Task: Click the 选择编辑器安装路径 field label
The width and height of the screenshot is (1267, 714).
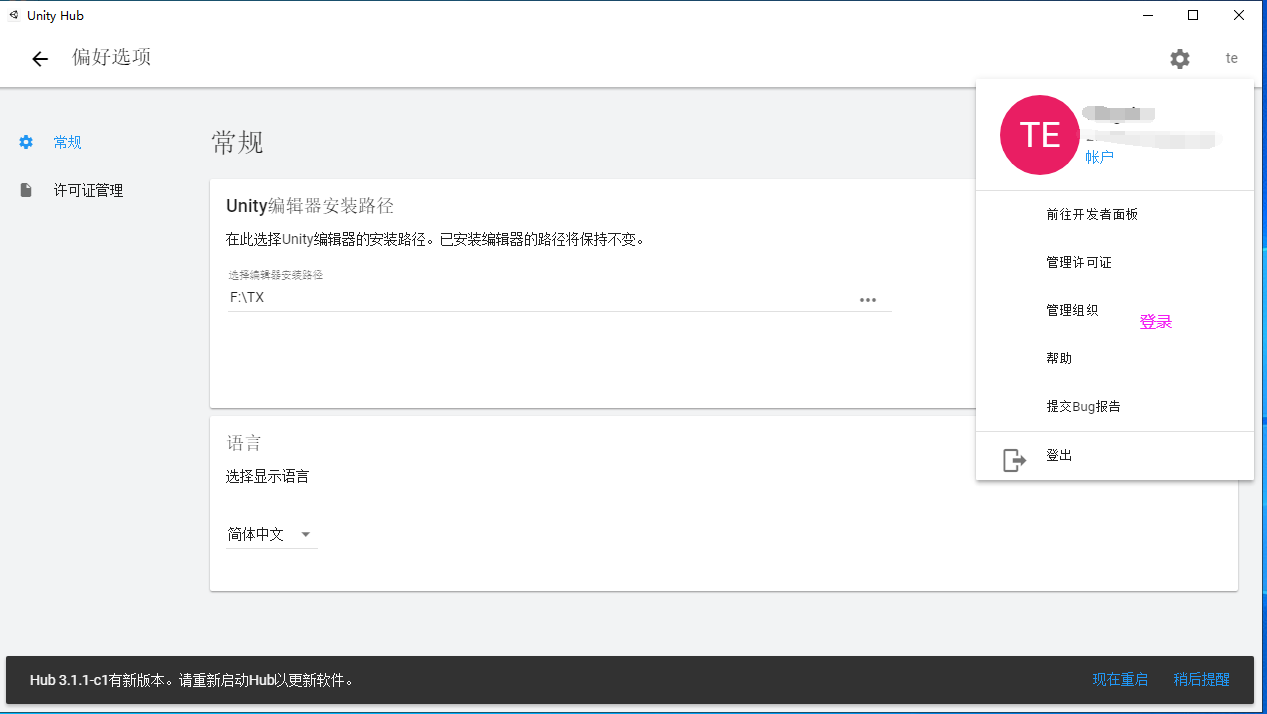Action: click(x=276, y=274)
